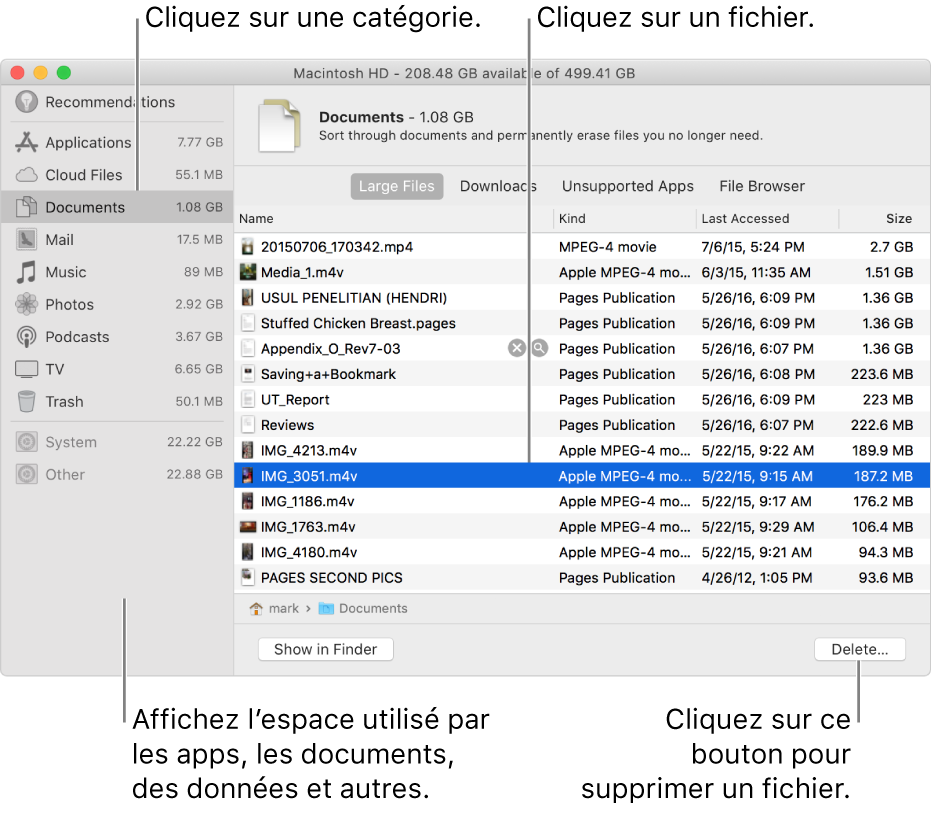Click the Stuffed Chicken Breast.pages file icon

pyautogui.click(x=248, y=323)
